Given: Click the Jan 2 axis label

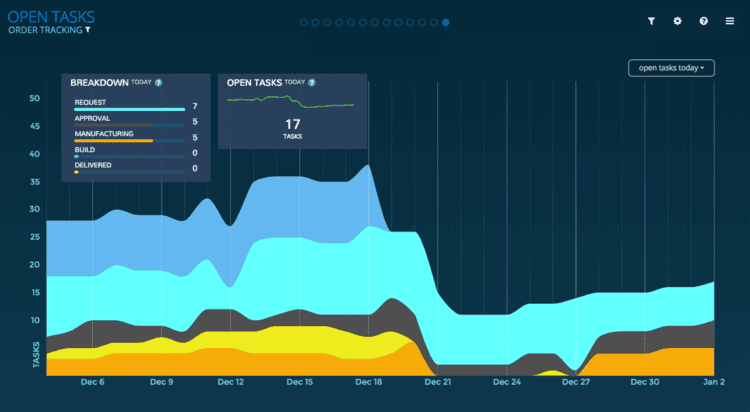Looking at the screenshot, I should click(714, 382).
